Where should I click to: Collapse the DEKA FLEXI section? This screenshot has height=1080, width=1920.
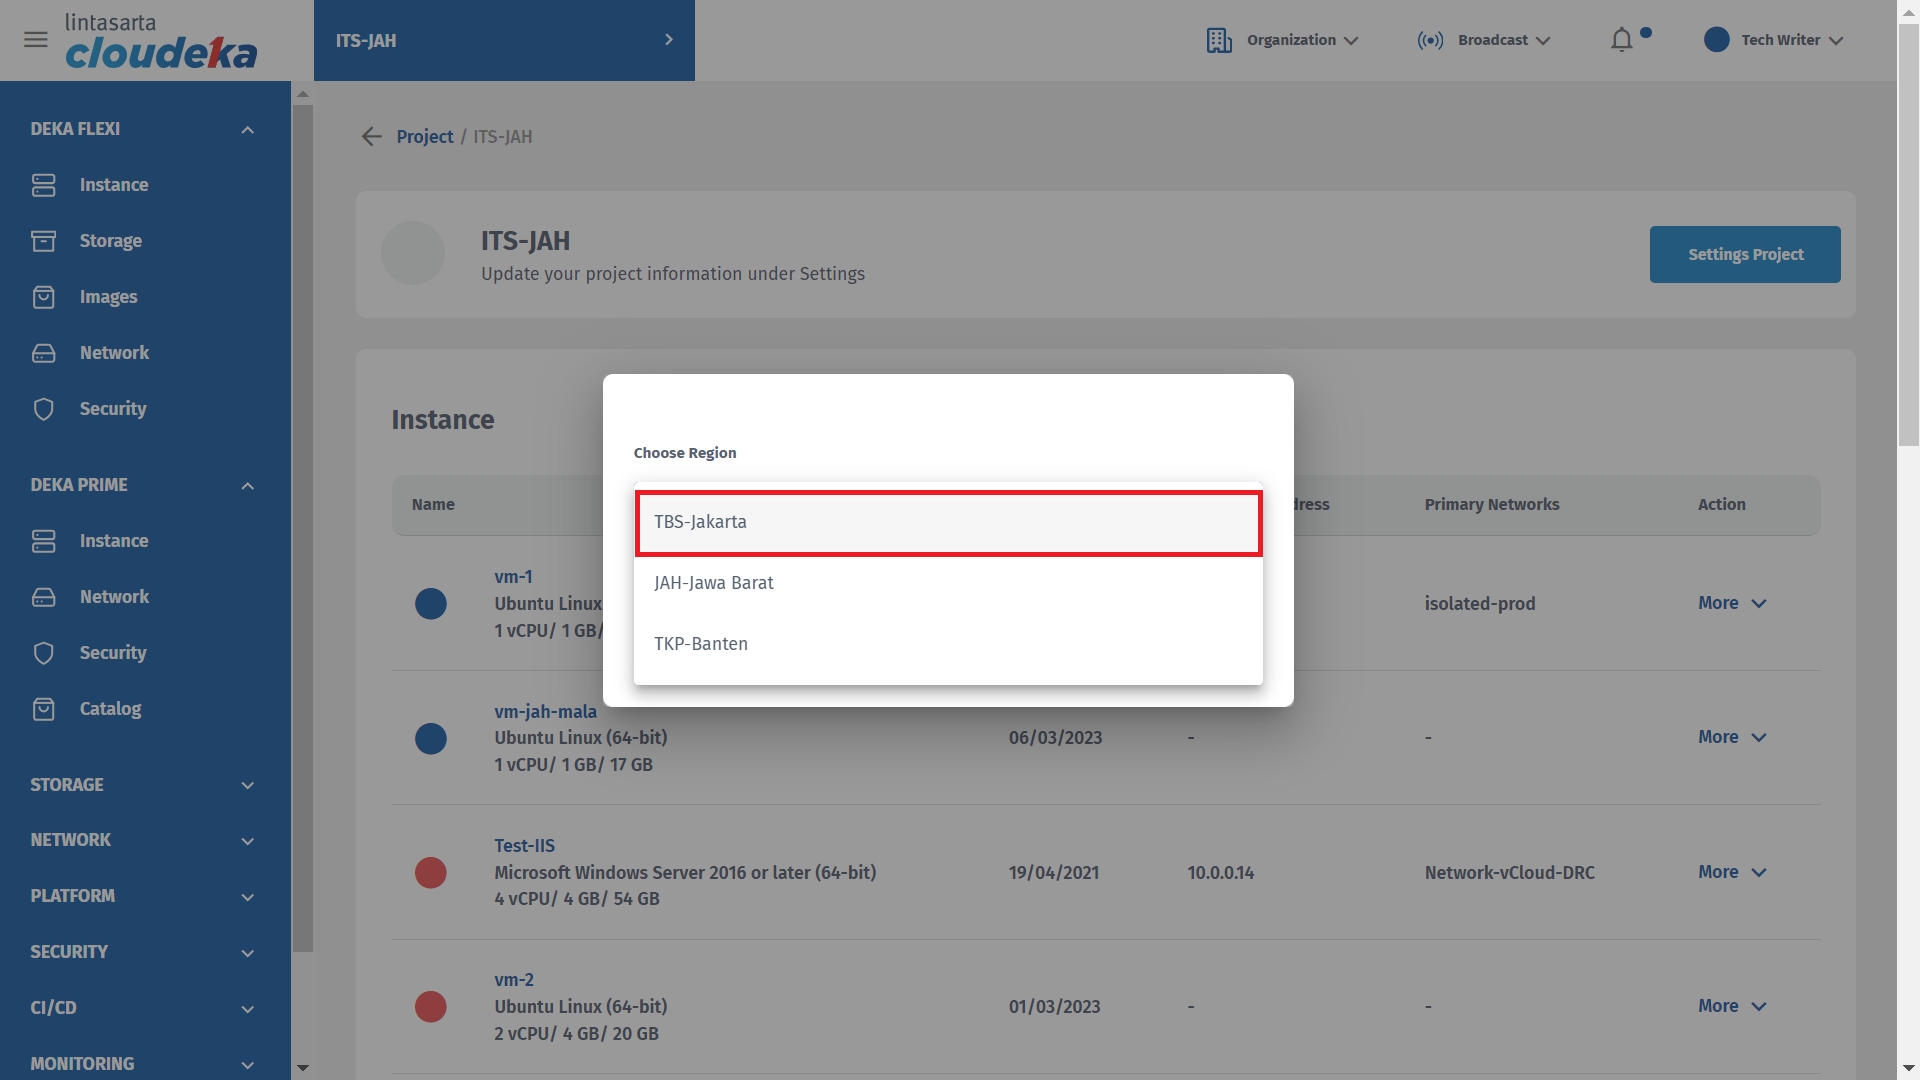pos(247,130)
